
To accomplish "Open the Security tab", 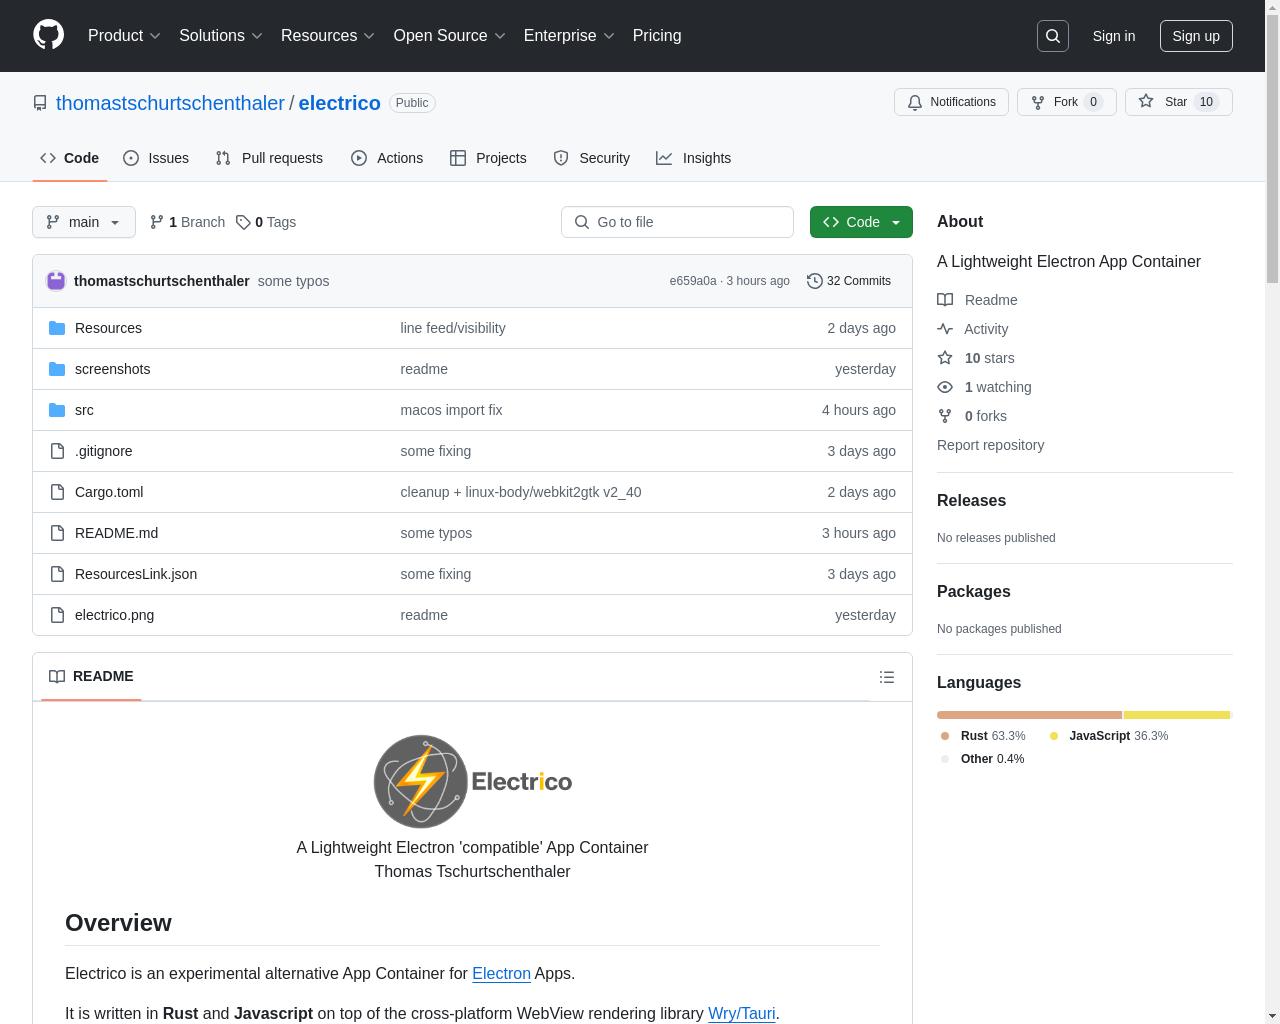I will [592, 158].
